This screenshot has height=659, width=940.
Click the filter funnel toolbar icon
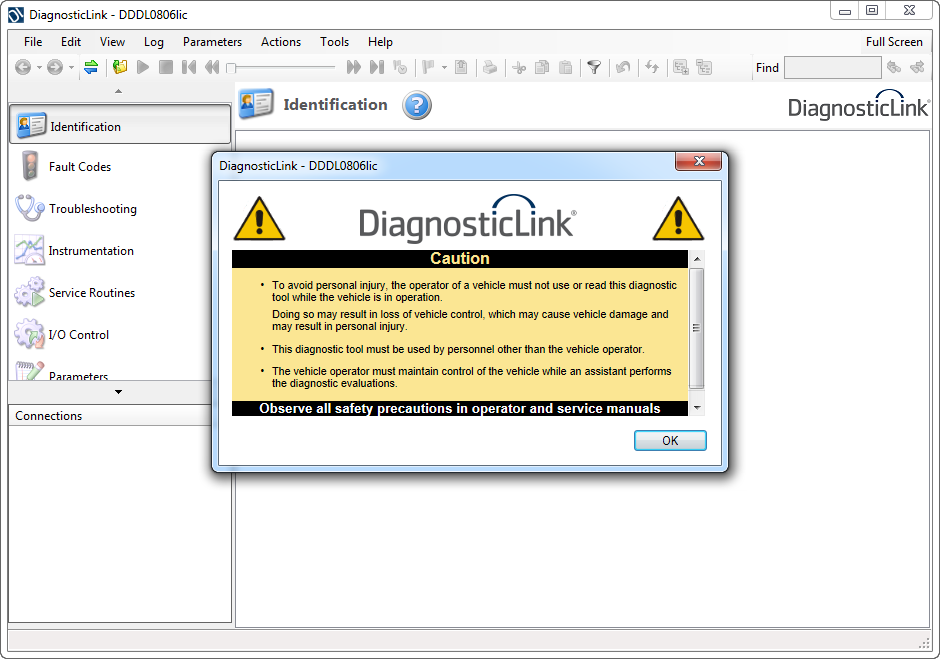(594, 67)
